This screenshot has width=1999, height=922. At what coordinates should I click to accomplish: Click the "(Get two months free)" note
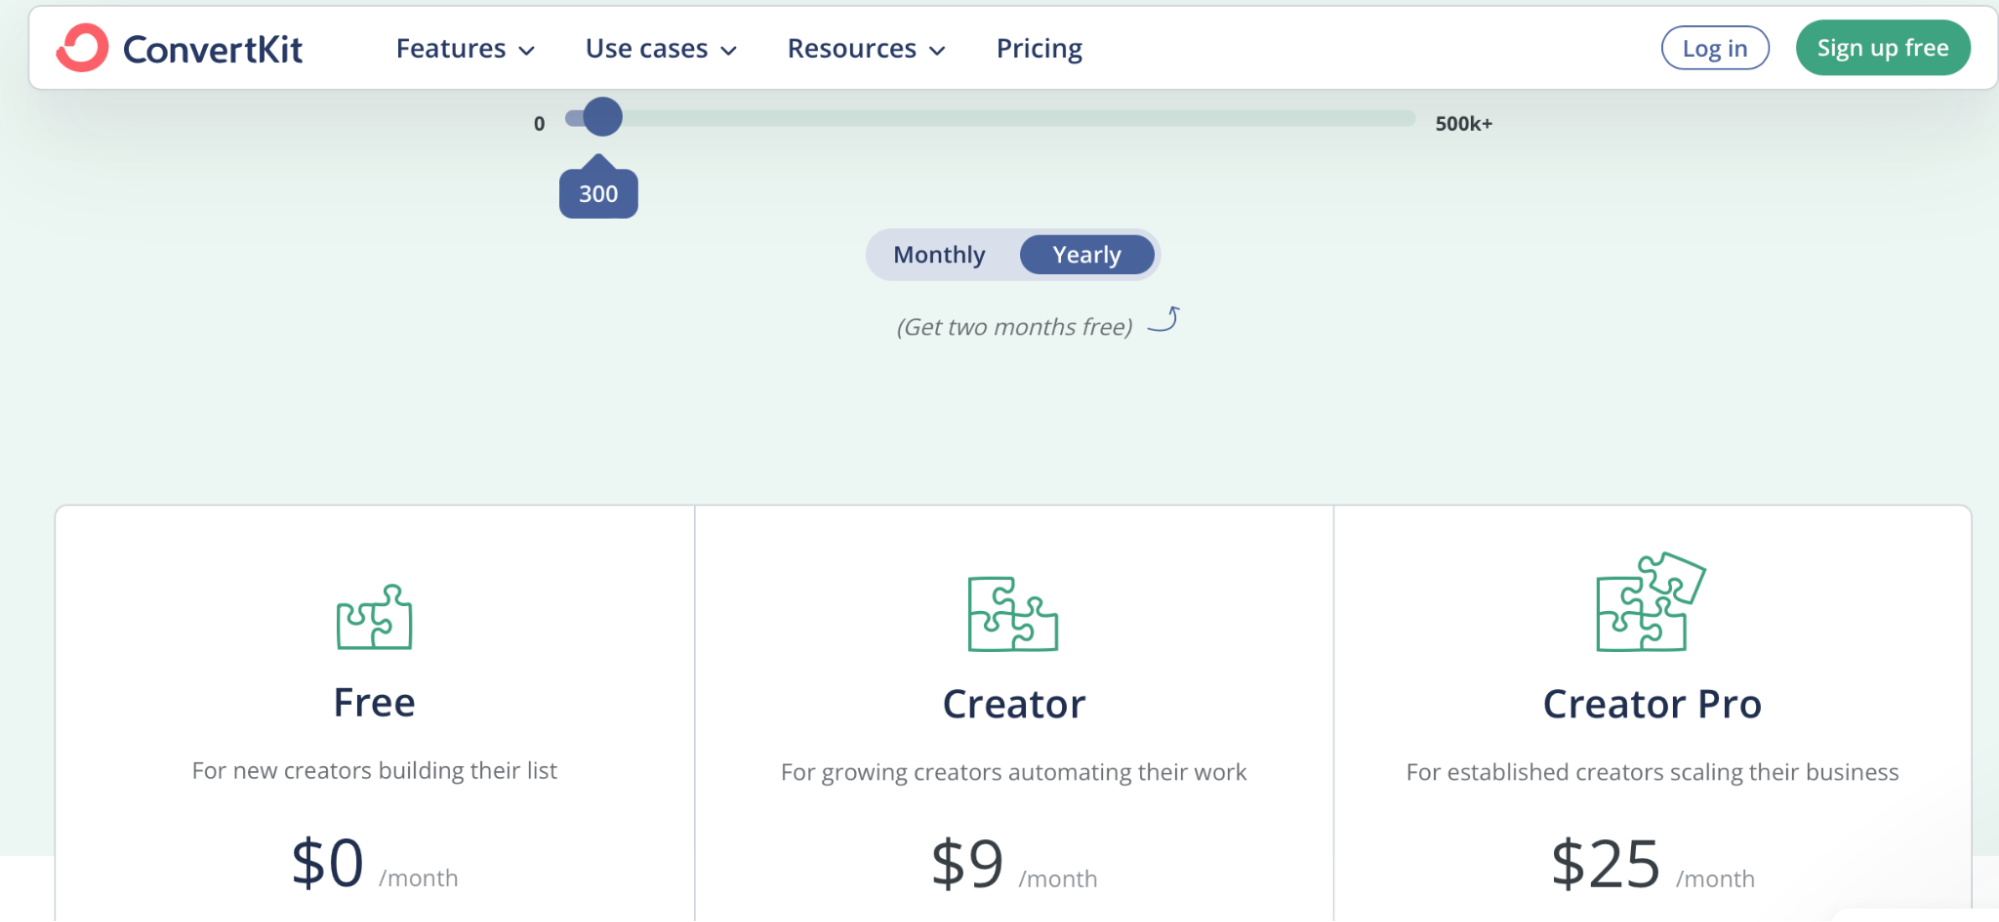(1014, 327)
